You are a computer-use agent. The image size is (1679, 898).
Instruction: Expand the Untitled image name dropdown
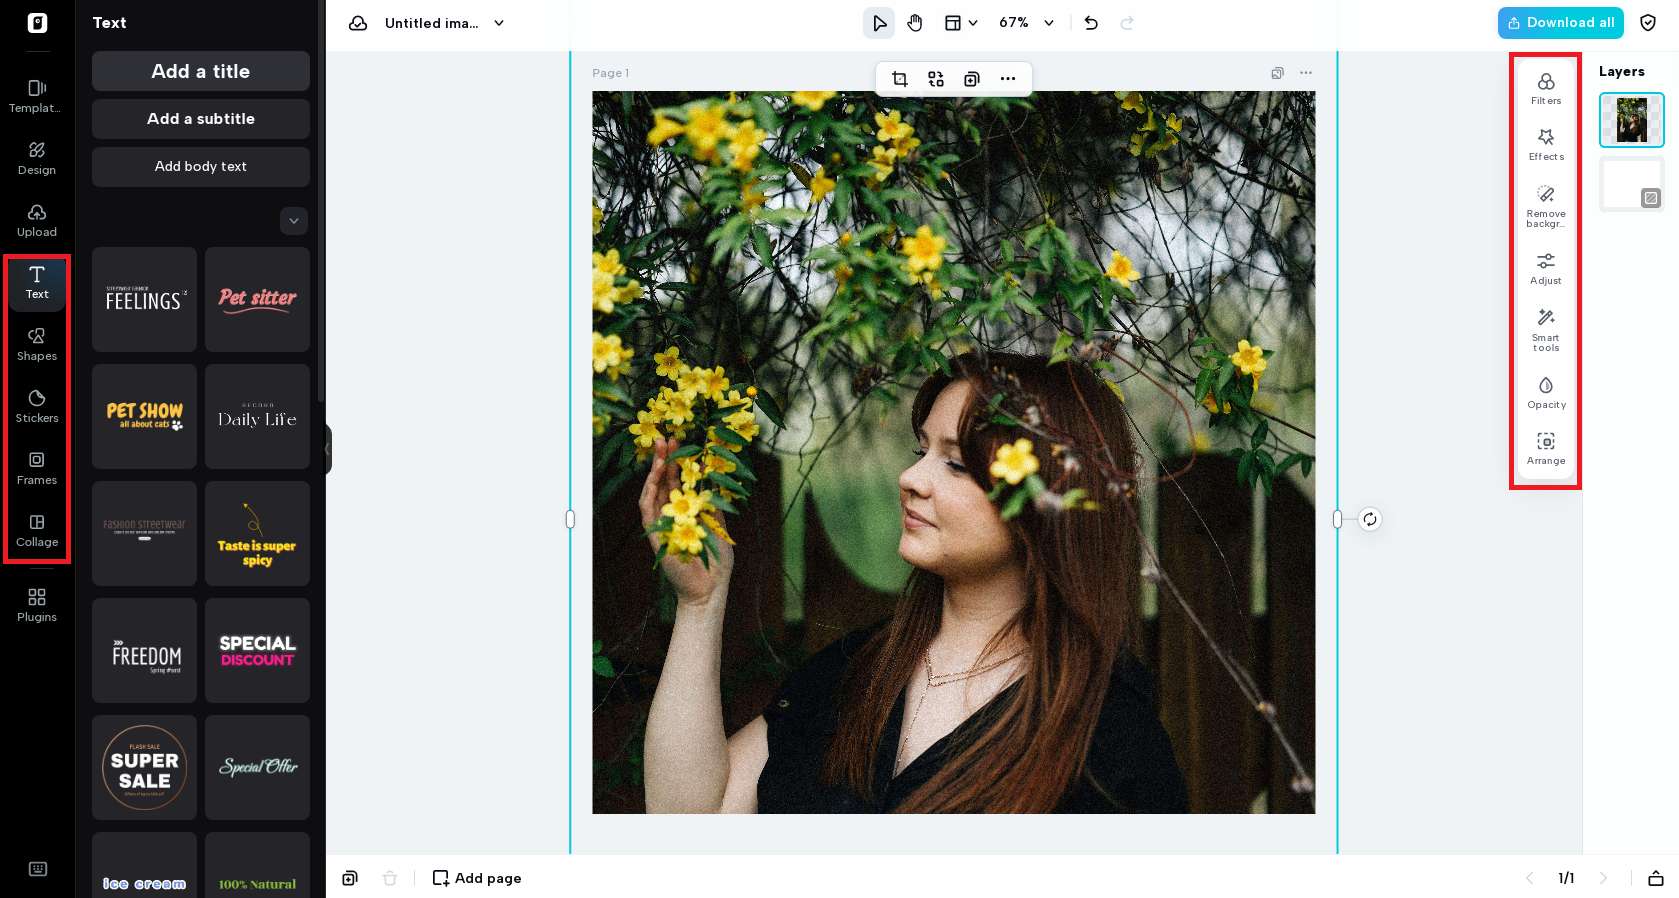[499, 23]
